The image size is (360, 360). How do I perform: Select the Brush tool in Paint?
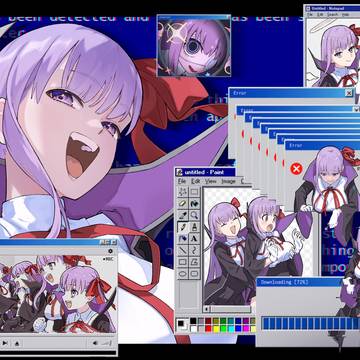194,227
